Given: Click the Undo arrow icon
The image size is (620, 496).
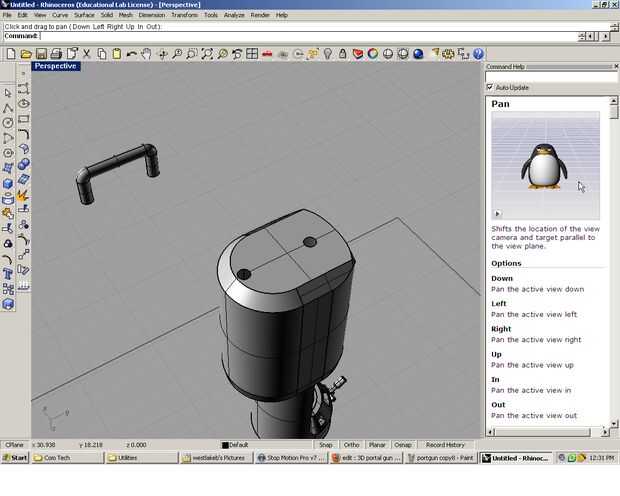Looking at the screenshot, I should point(131,54).
